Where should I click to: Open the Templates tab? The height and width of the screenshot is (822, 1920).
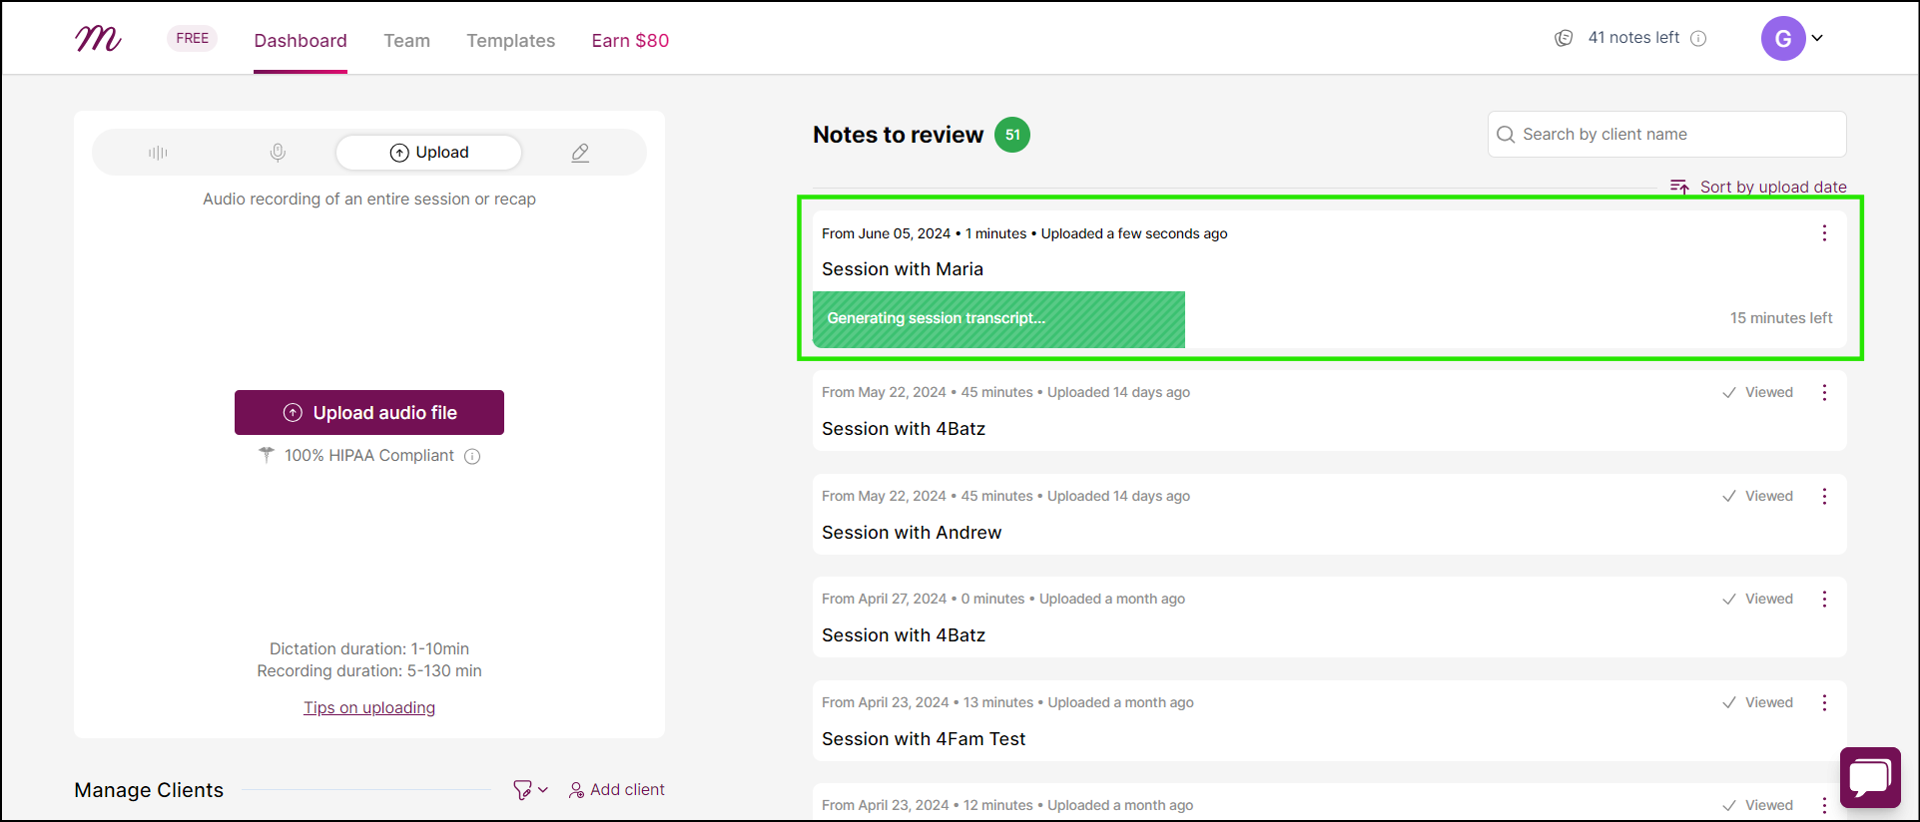click(x=511, y=40)
